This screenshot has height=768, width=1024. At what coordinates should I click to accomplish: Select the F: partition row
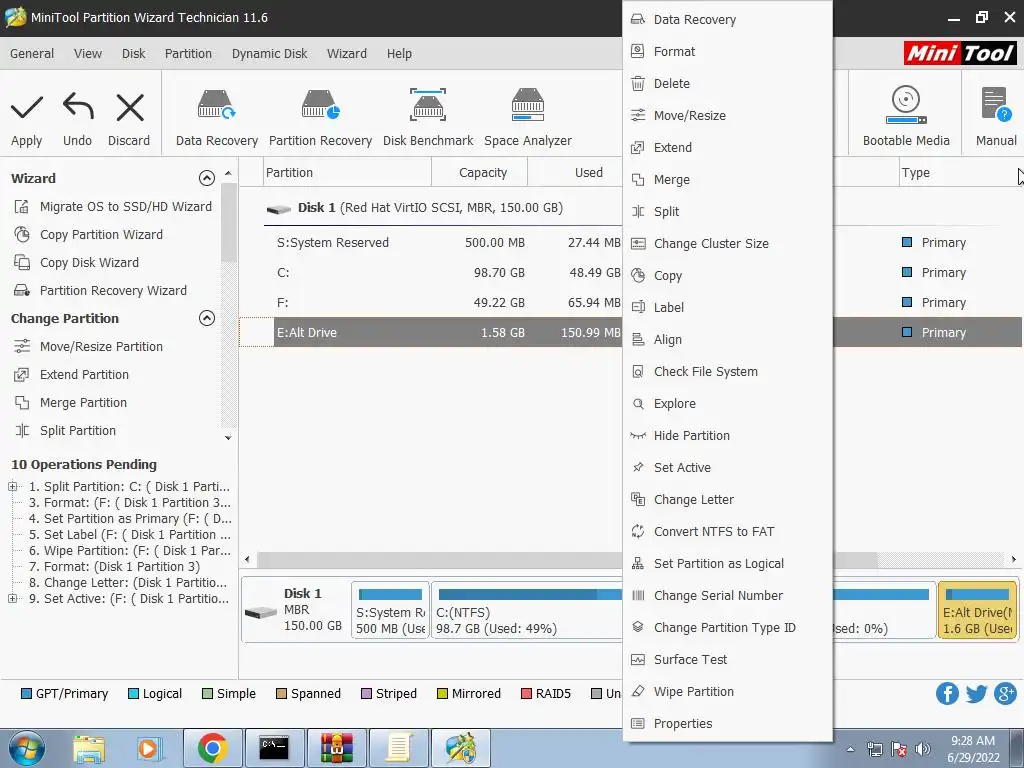(431, 302)
